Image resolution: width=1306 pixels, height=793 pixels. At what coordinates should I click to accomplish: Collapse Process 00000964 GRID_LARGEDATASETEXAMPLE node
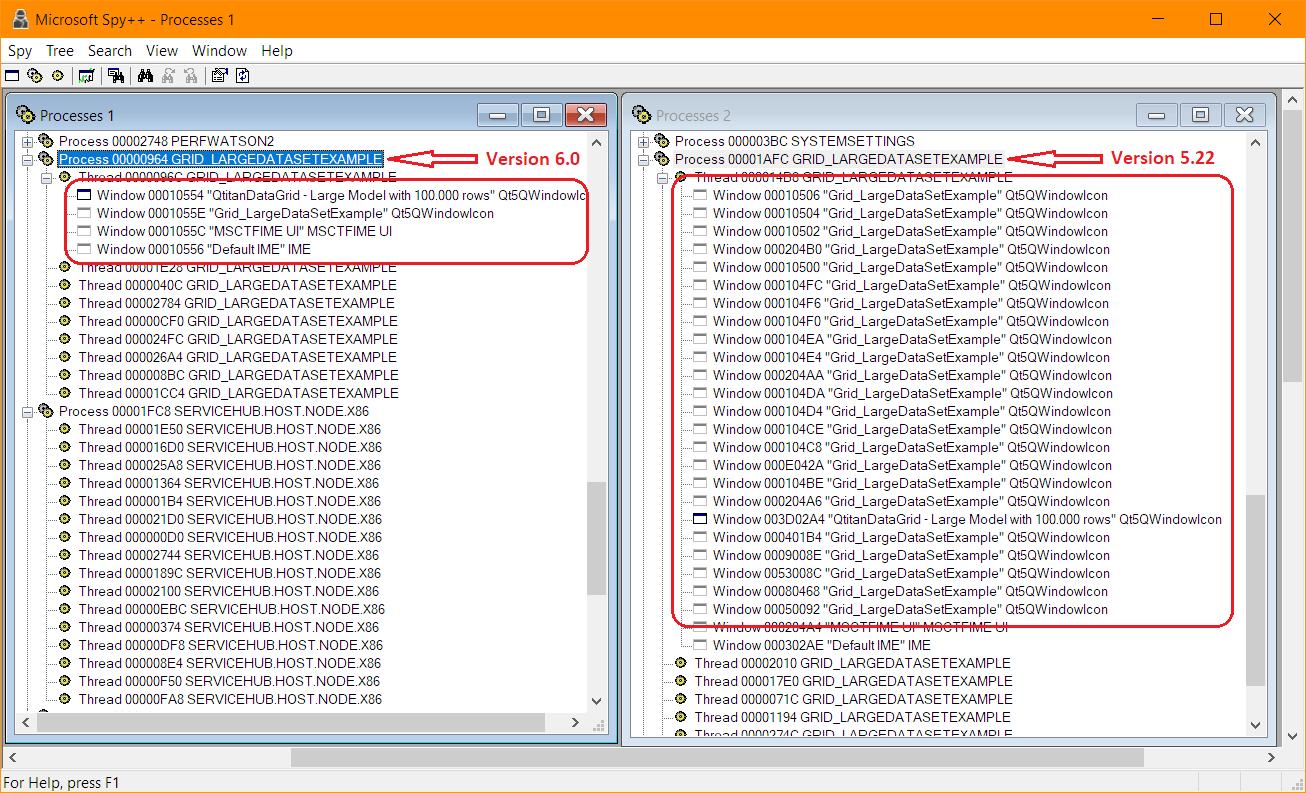[x=27, y=159]
